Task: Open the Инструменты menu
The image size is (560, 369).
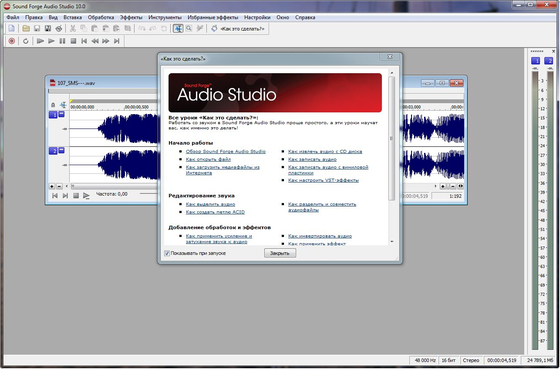Action: (165, 17)
